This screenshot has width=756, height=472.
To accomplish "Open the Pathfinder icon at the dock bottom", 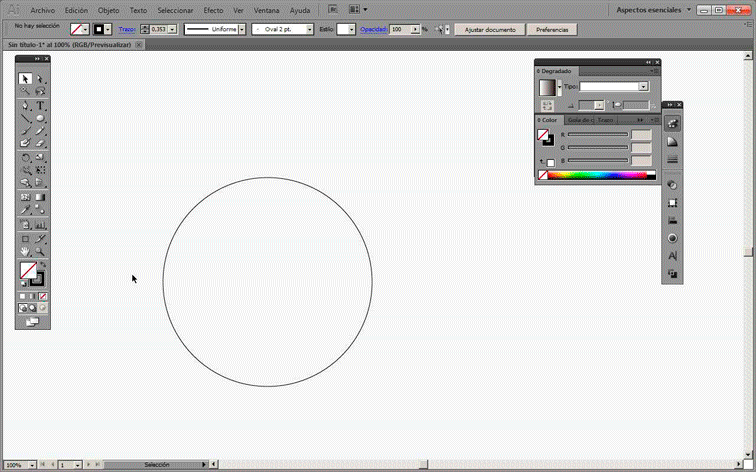I will (x=672, y=274).
